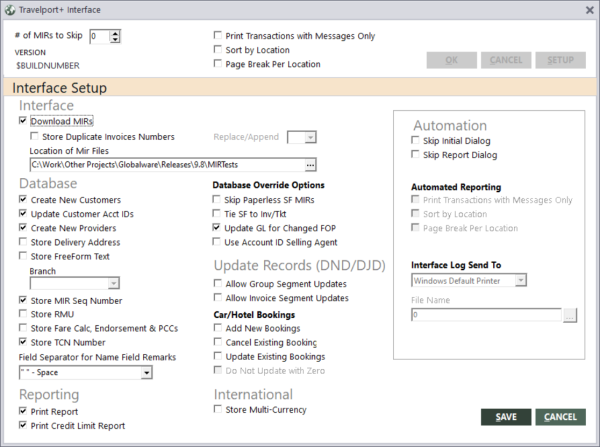
Task: Enable Add New Bookings
Action: (x=218, y=328)
